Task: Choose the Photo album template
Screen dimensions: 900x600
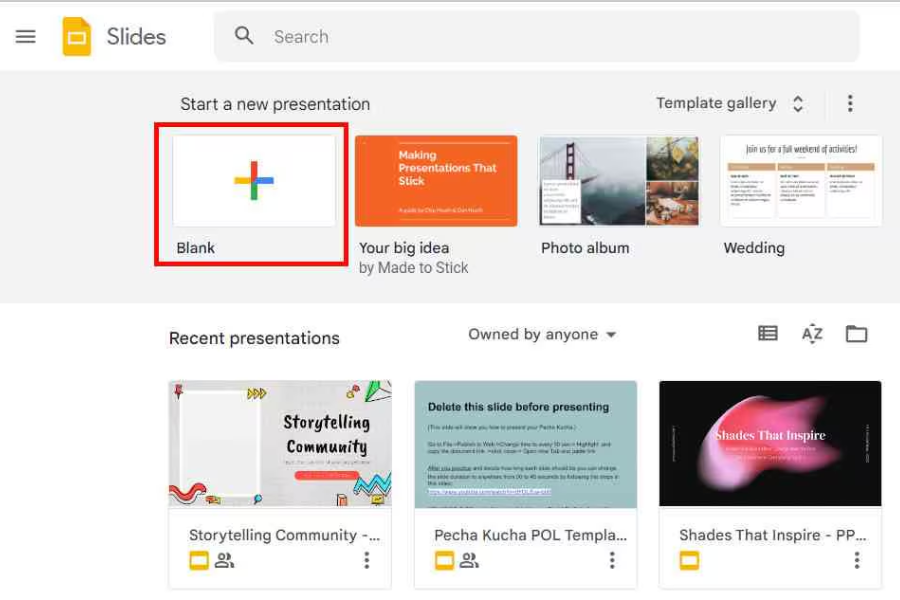Action: tap(618, 181)
